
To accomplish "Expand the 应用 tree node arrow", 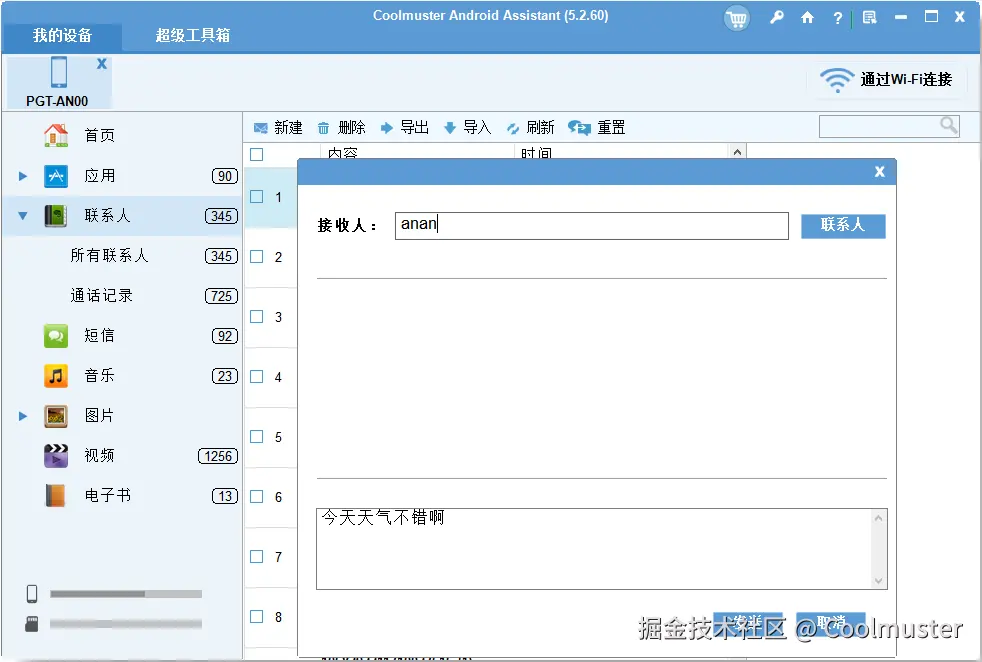I will [x=23, y=176].
